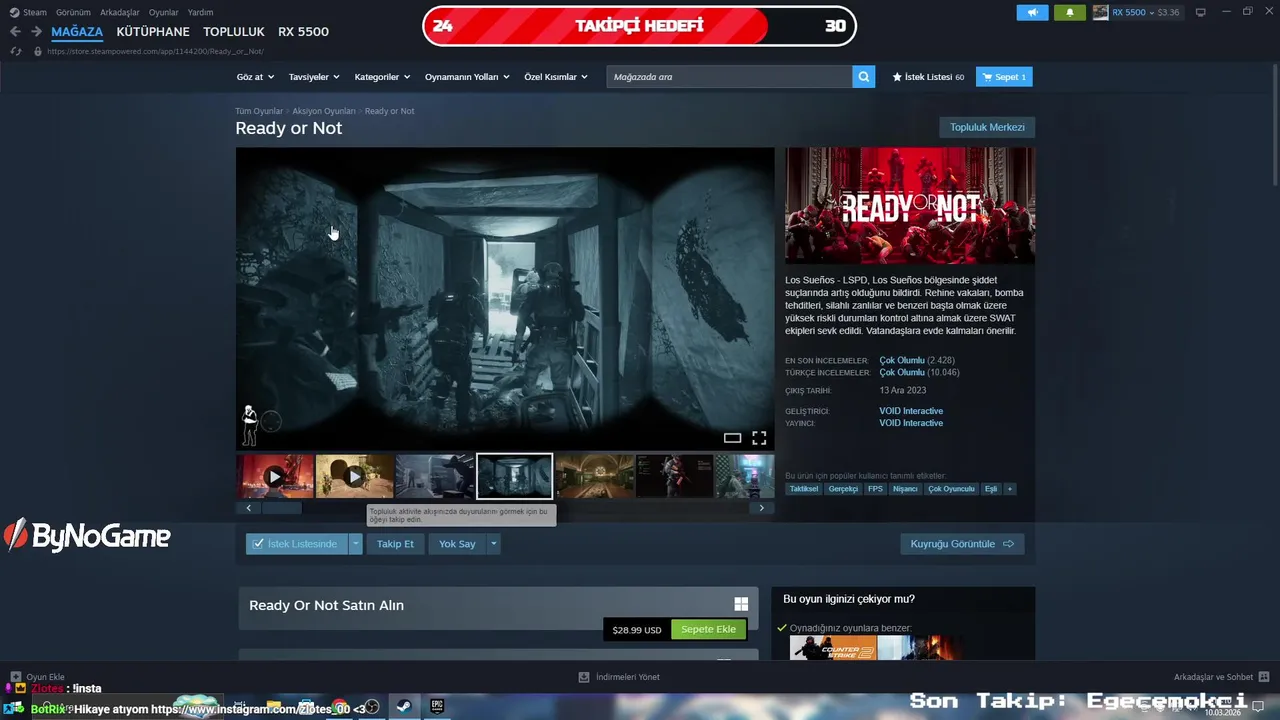
Task: Click the cart icon in Sepet button
Action: 987,77
